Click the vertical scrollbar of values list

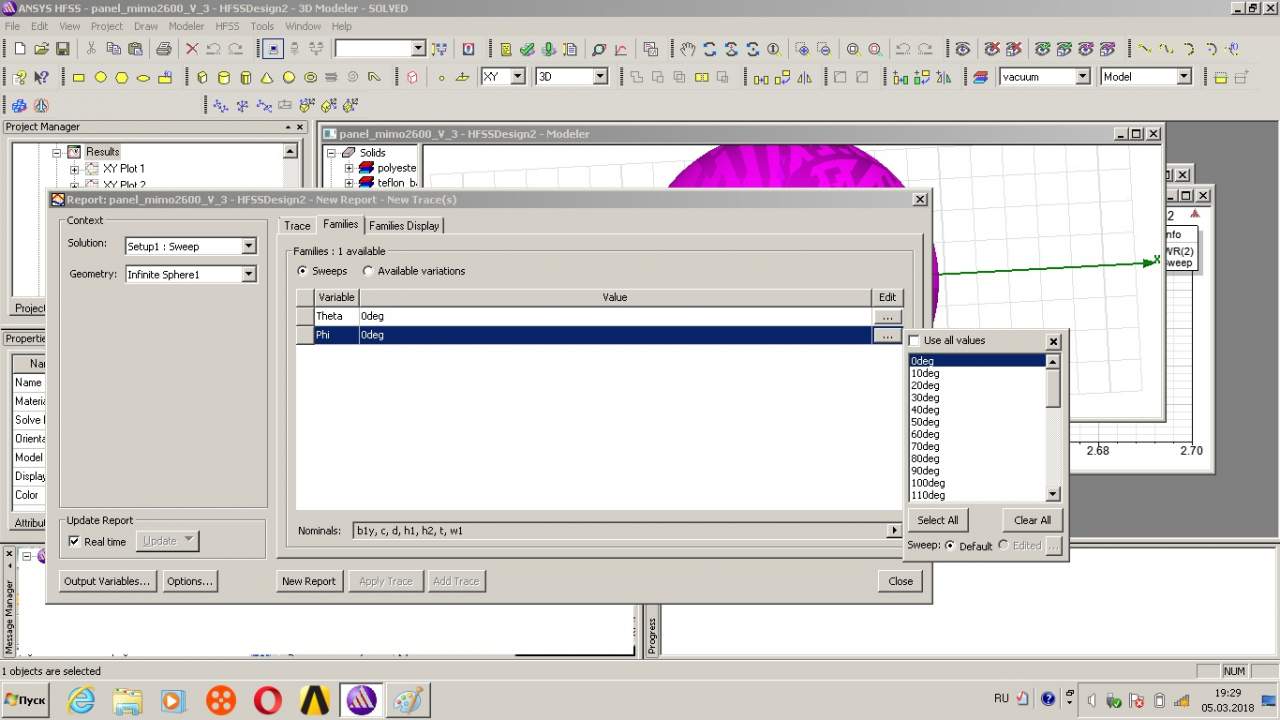click(x=1053, y=428)
